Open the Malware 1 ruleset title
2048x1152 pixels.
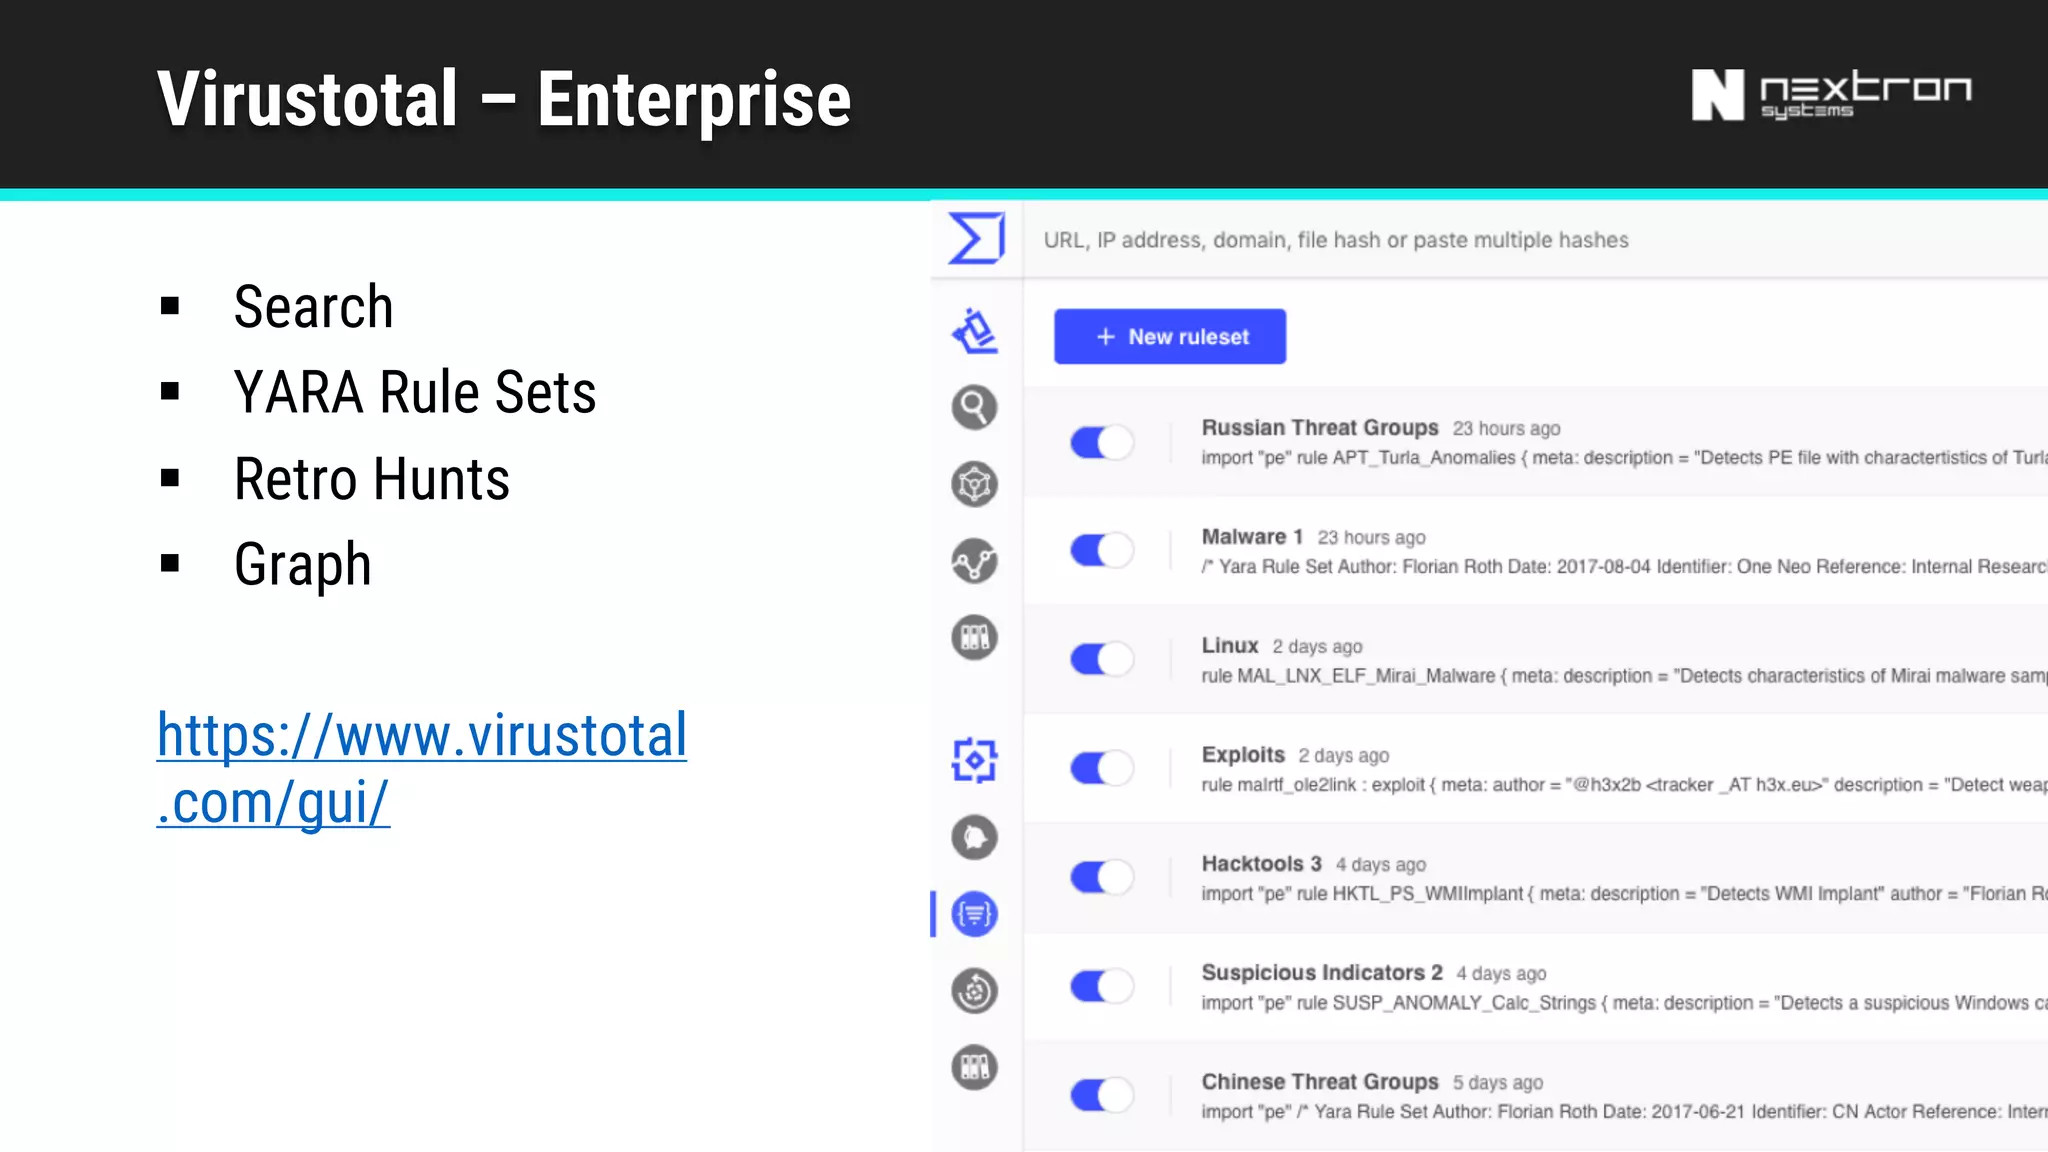(1252, 537)
